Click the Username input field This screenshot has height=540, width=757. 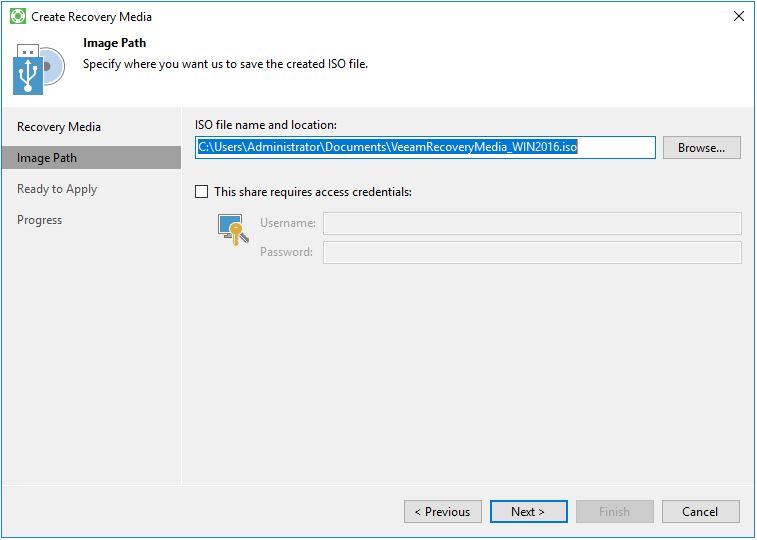pyautogui.click(x=532, y=223)
